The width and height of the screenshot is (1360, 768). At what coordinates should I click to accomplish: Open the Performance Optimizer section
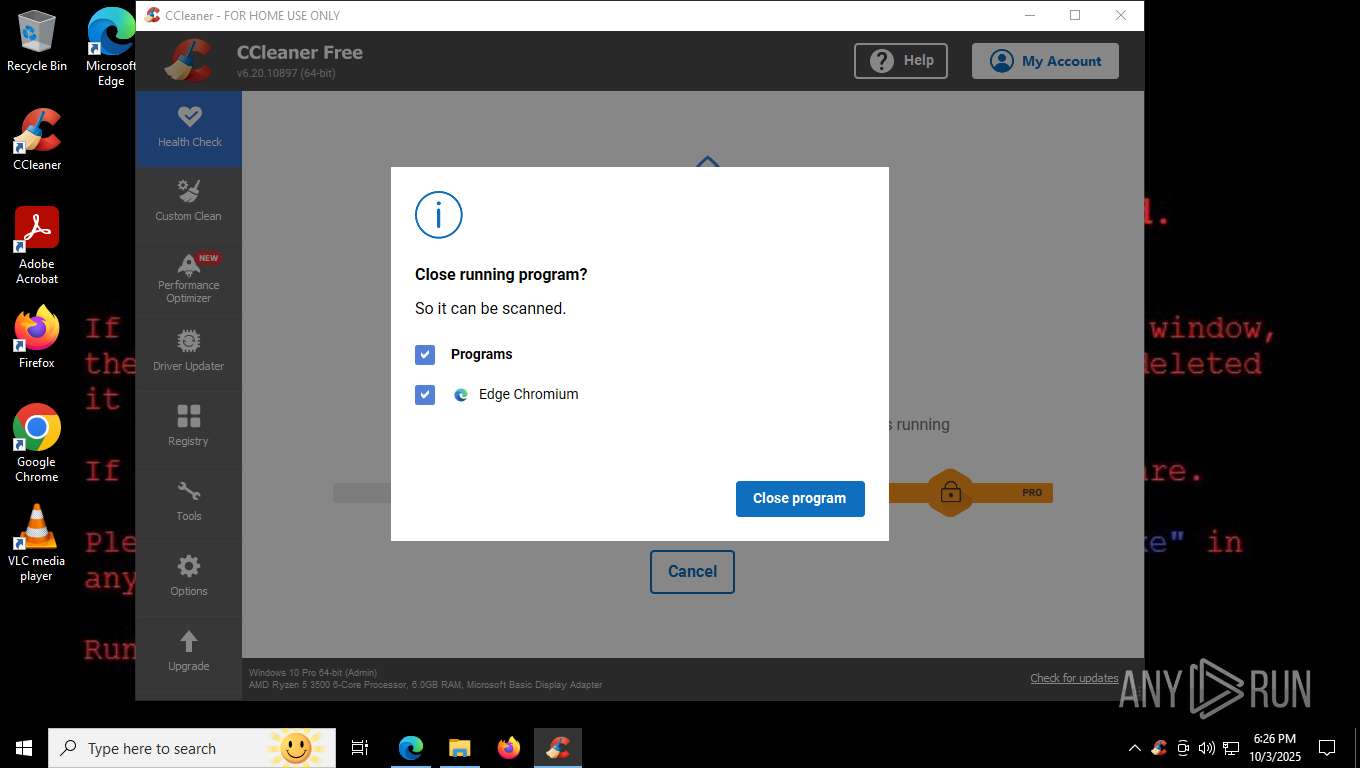coord(189,279)
